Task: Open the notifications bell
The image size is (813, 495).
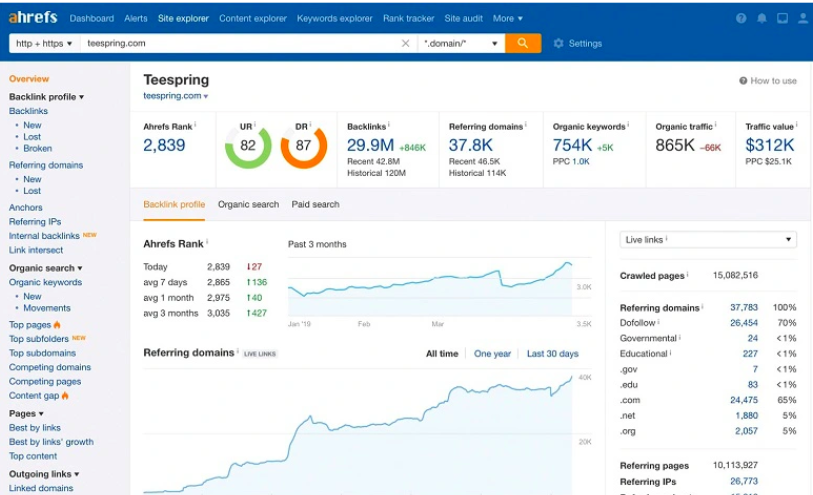Action: tap(762, 18)
